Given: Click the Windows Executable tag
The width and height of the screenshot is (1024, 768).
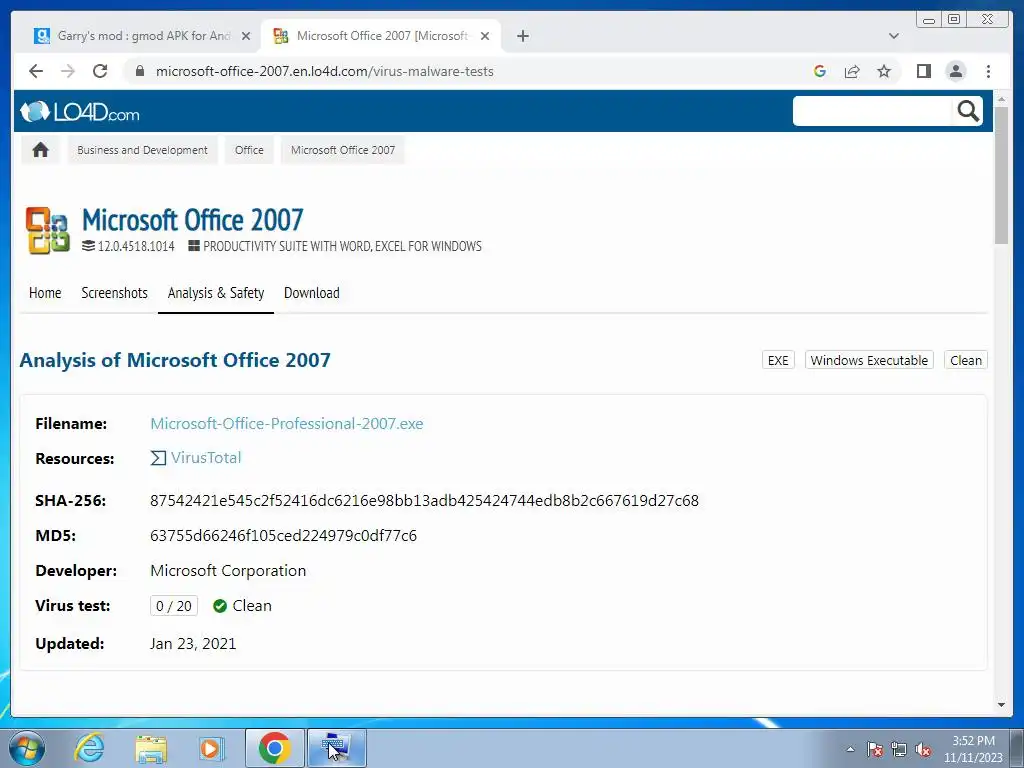Looking at the screenshot, I should (869, 360).
